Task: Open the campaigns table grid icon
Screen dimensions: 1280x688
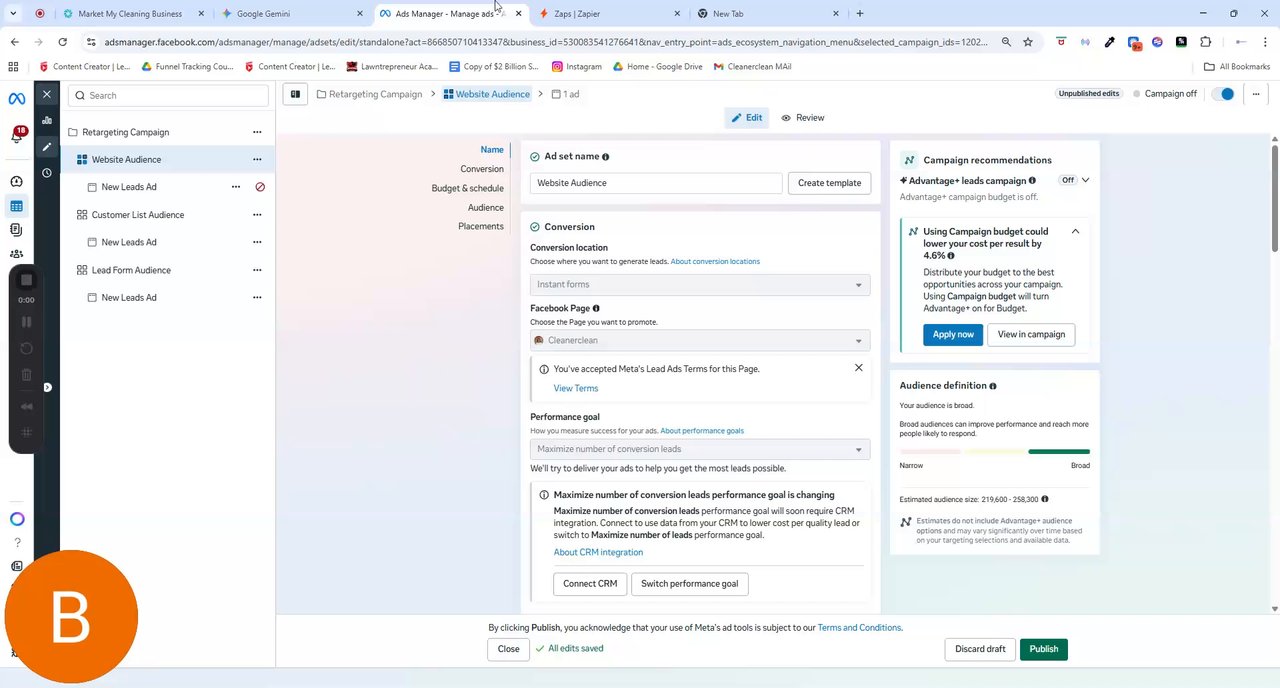Action: pos(16,206)
